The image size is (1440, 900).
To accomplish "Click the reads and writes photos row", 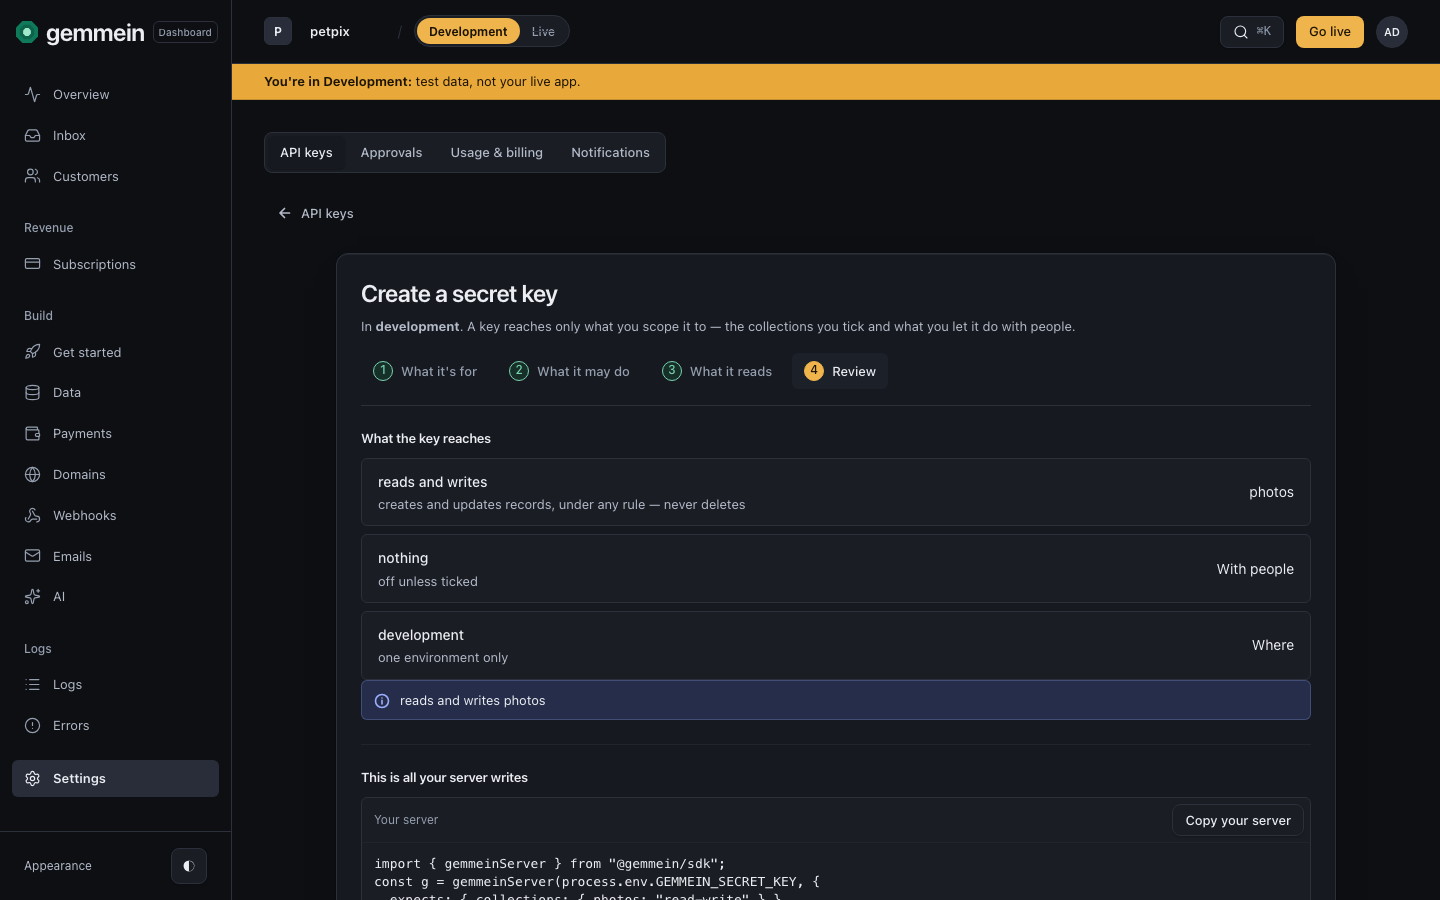I will [x=836, y=492].
